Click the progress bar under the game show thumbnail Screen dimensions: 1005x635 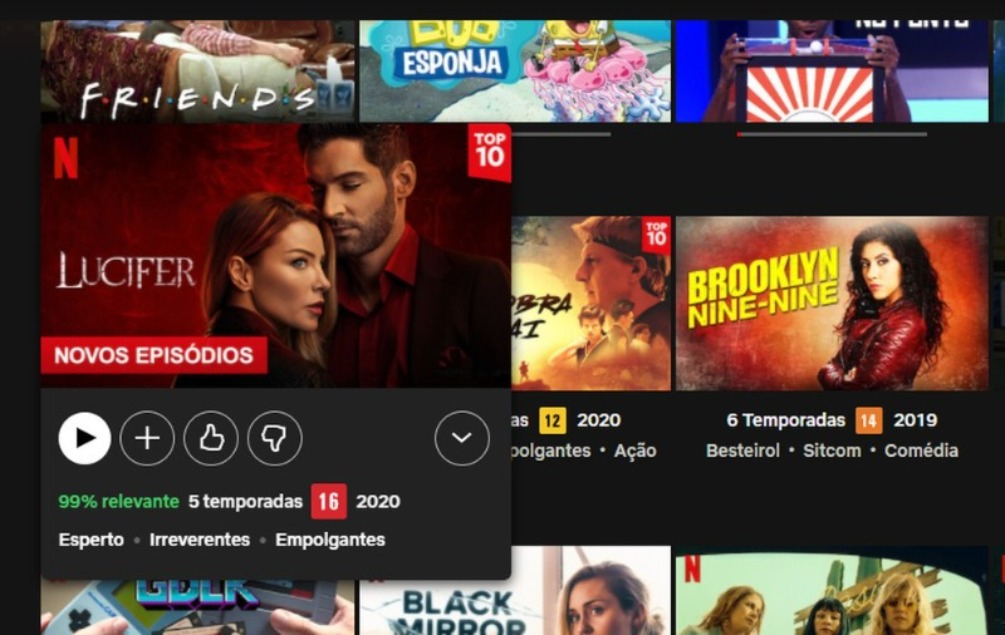pyautogui.click(x=832, y=135)
